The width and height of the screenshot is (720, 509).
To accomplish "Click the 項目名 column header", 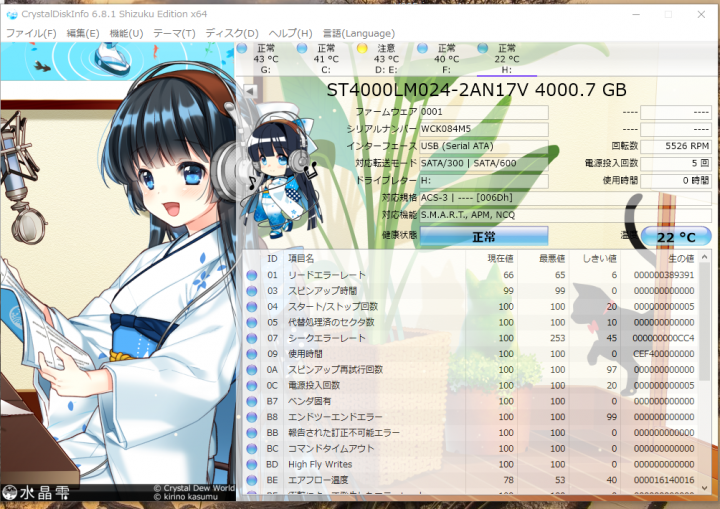I will [x=375, y=259].
